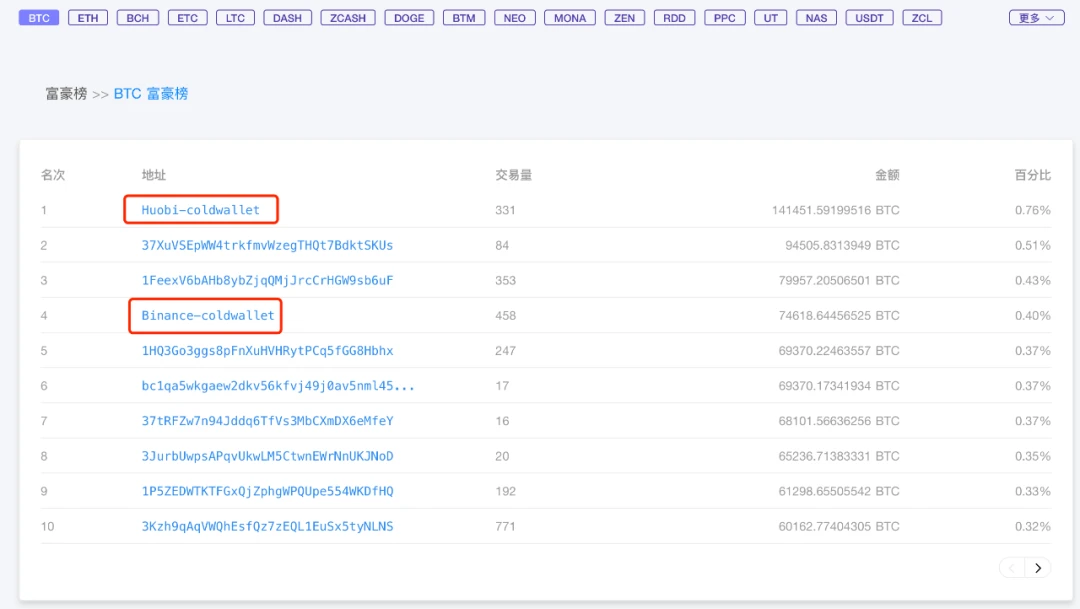Select the MONA coin tab
The height and width of the screenshot is (609, 1080).
(x=570, y=18)
